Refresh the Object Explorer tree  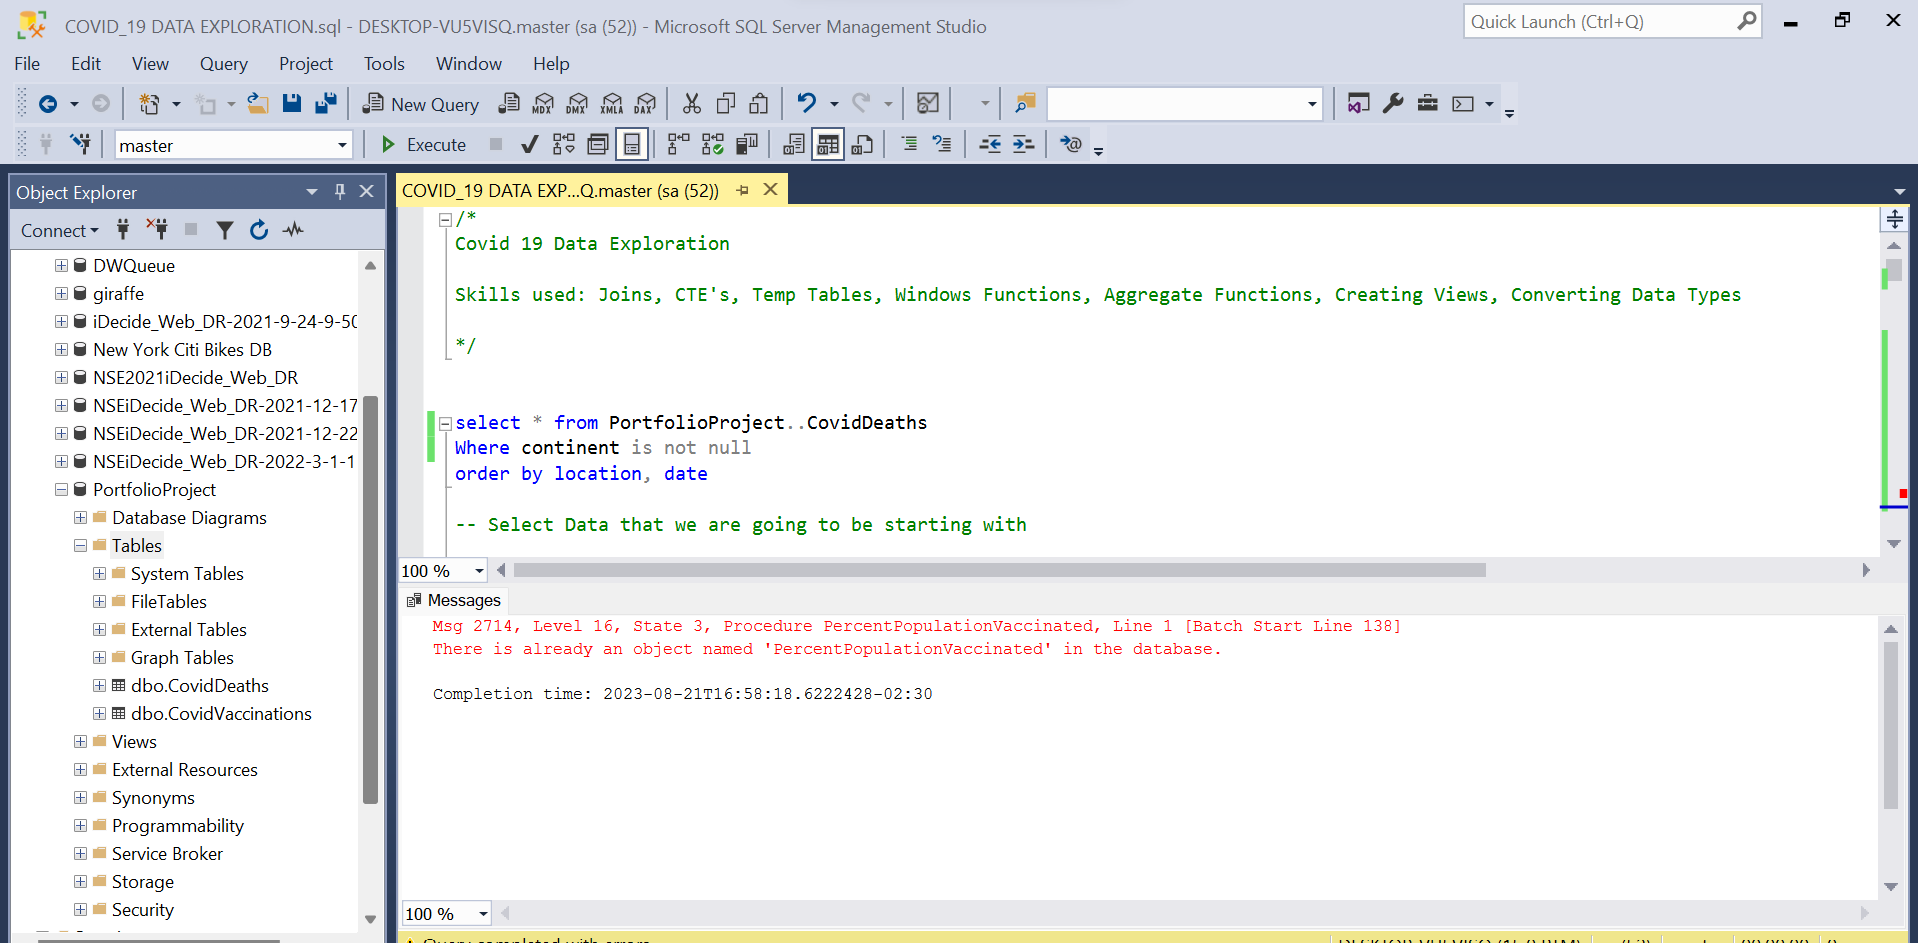coord(259,230)
